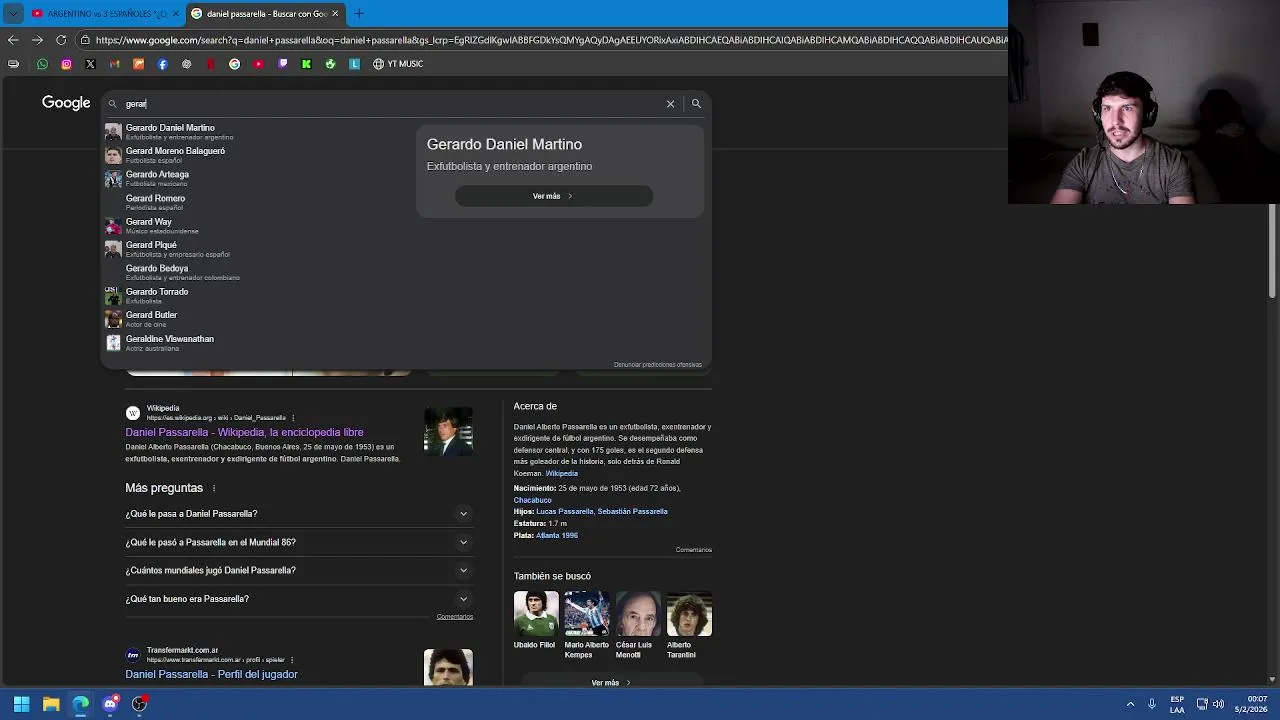Close the daniel passarella tab

coord(335,14)
